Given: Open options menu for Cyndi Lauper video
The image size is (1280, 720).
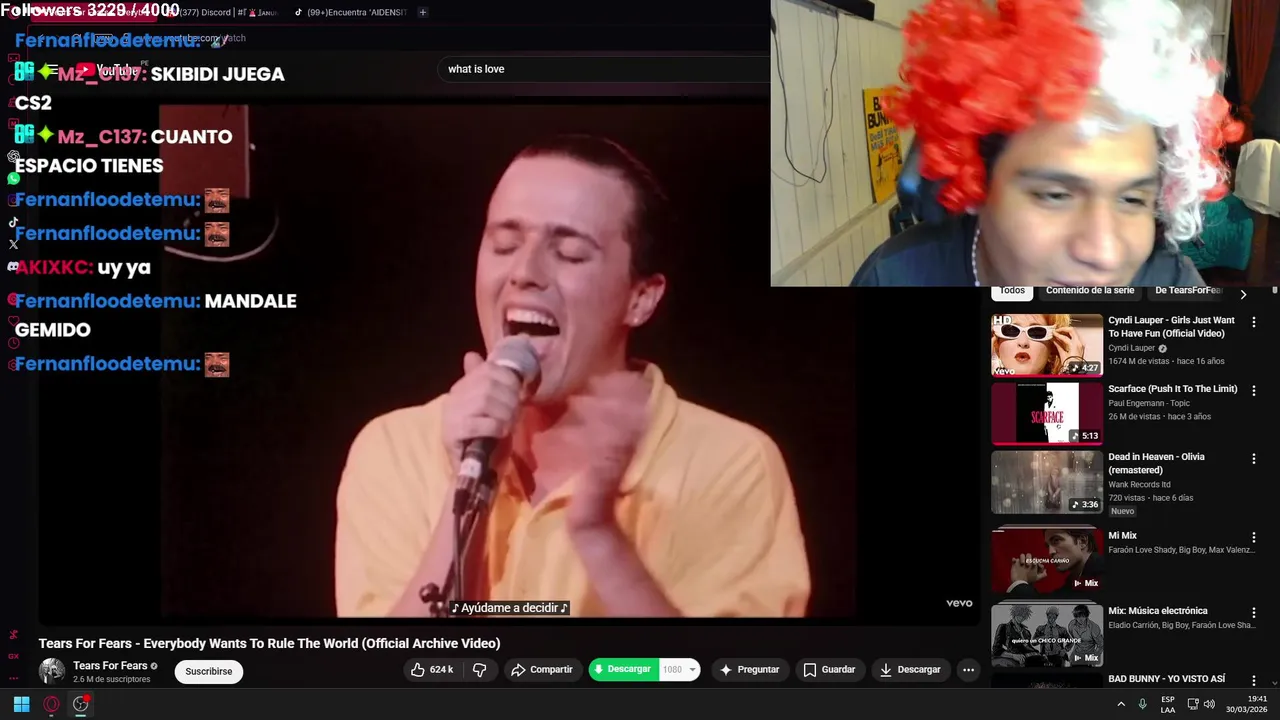Looking at the screenshot, I should pyautogui.click(x=1253, y=322).
